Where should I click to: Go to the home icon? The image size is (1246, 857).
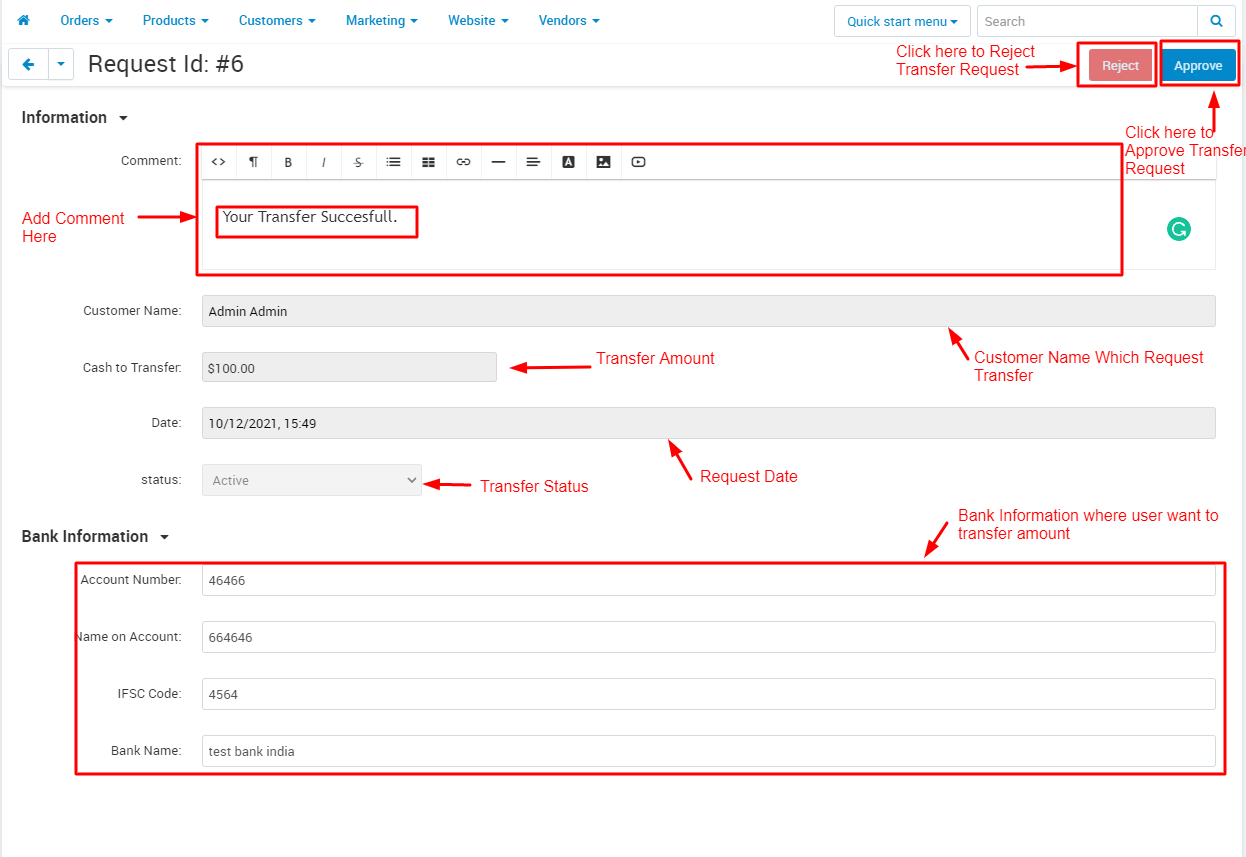tap(24, 20)
